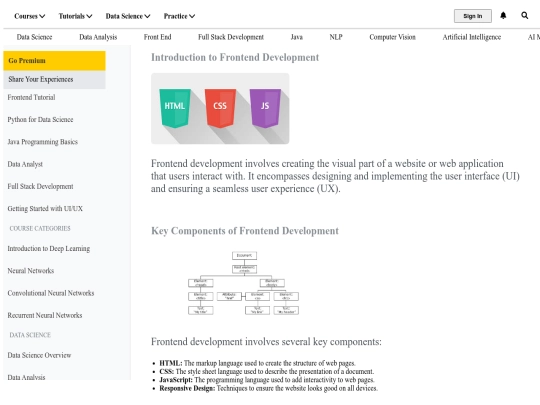The width and height of the screenshot is (540, 405).
Task: Click the HTML CSS JS banner image
Action: pos(220,108)
